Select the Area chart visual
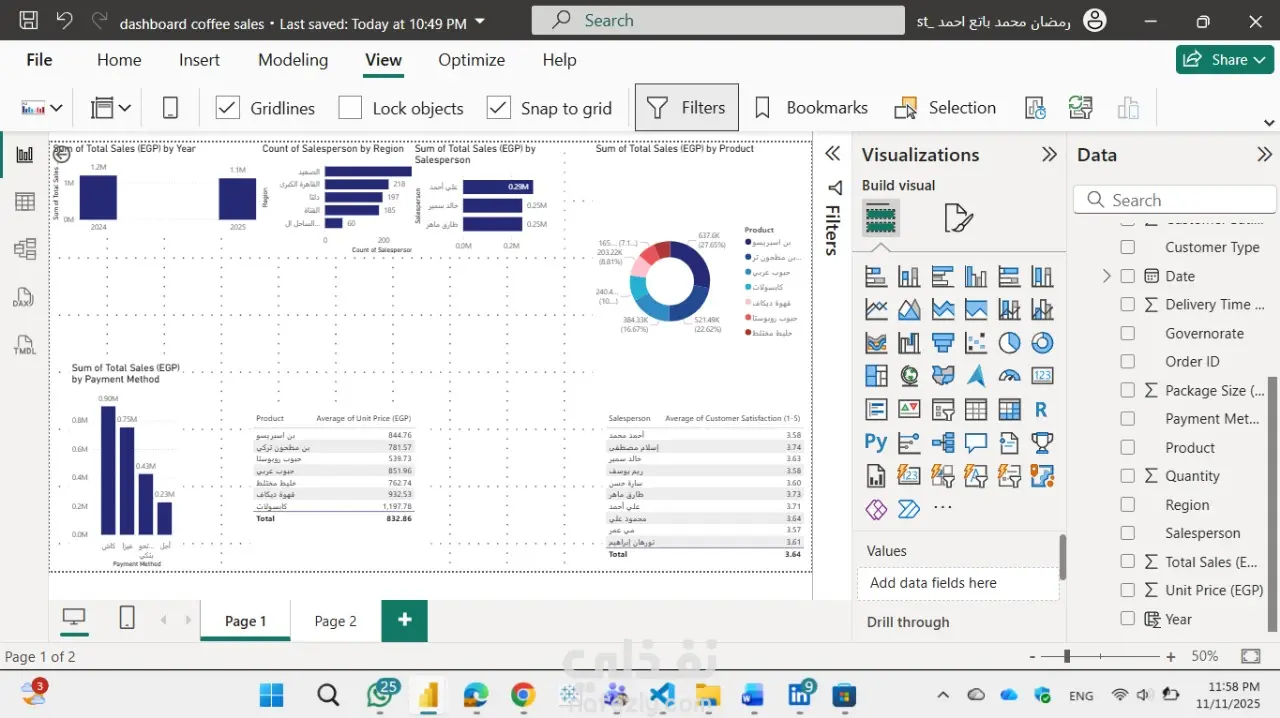This screenshot has width=1280, height=718. [x=909, y=310]
